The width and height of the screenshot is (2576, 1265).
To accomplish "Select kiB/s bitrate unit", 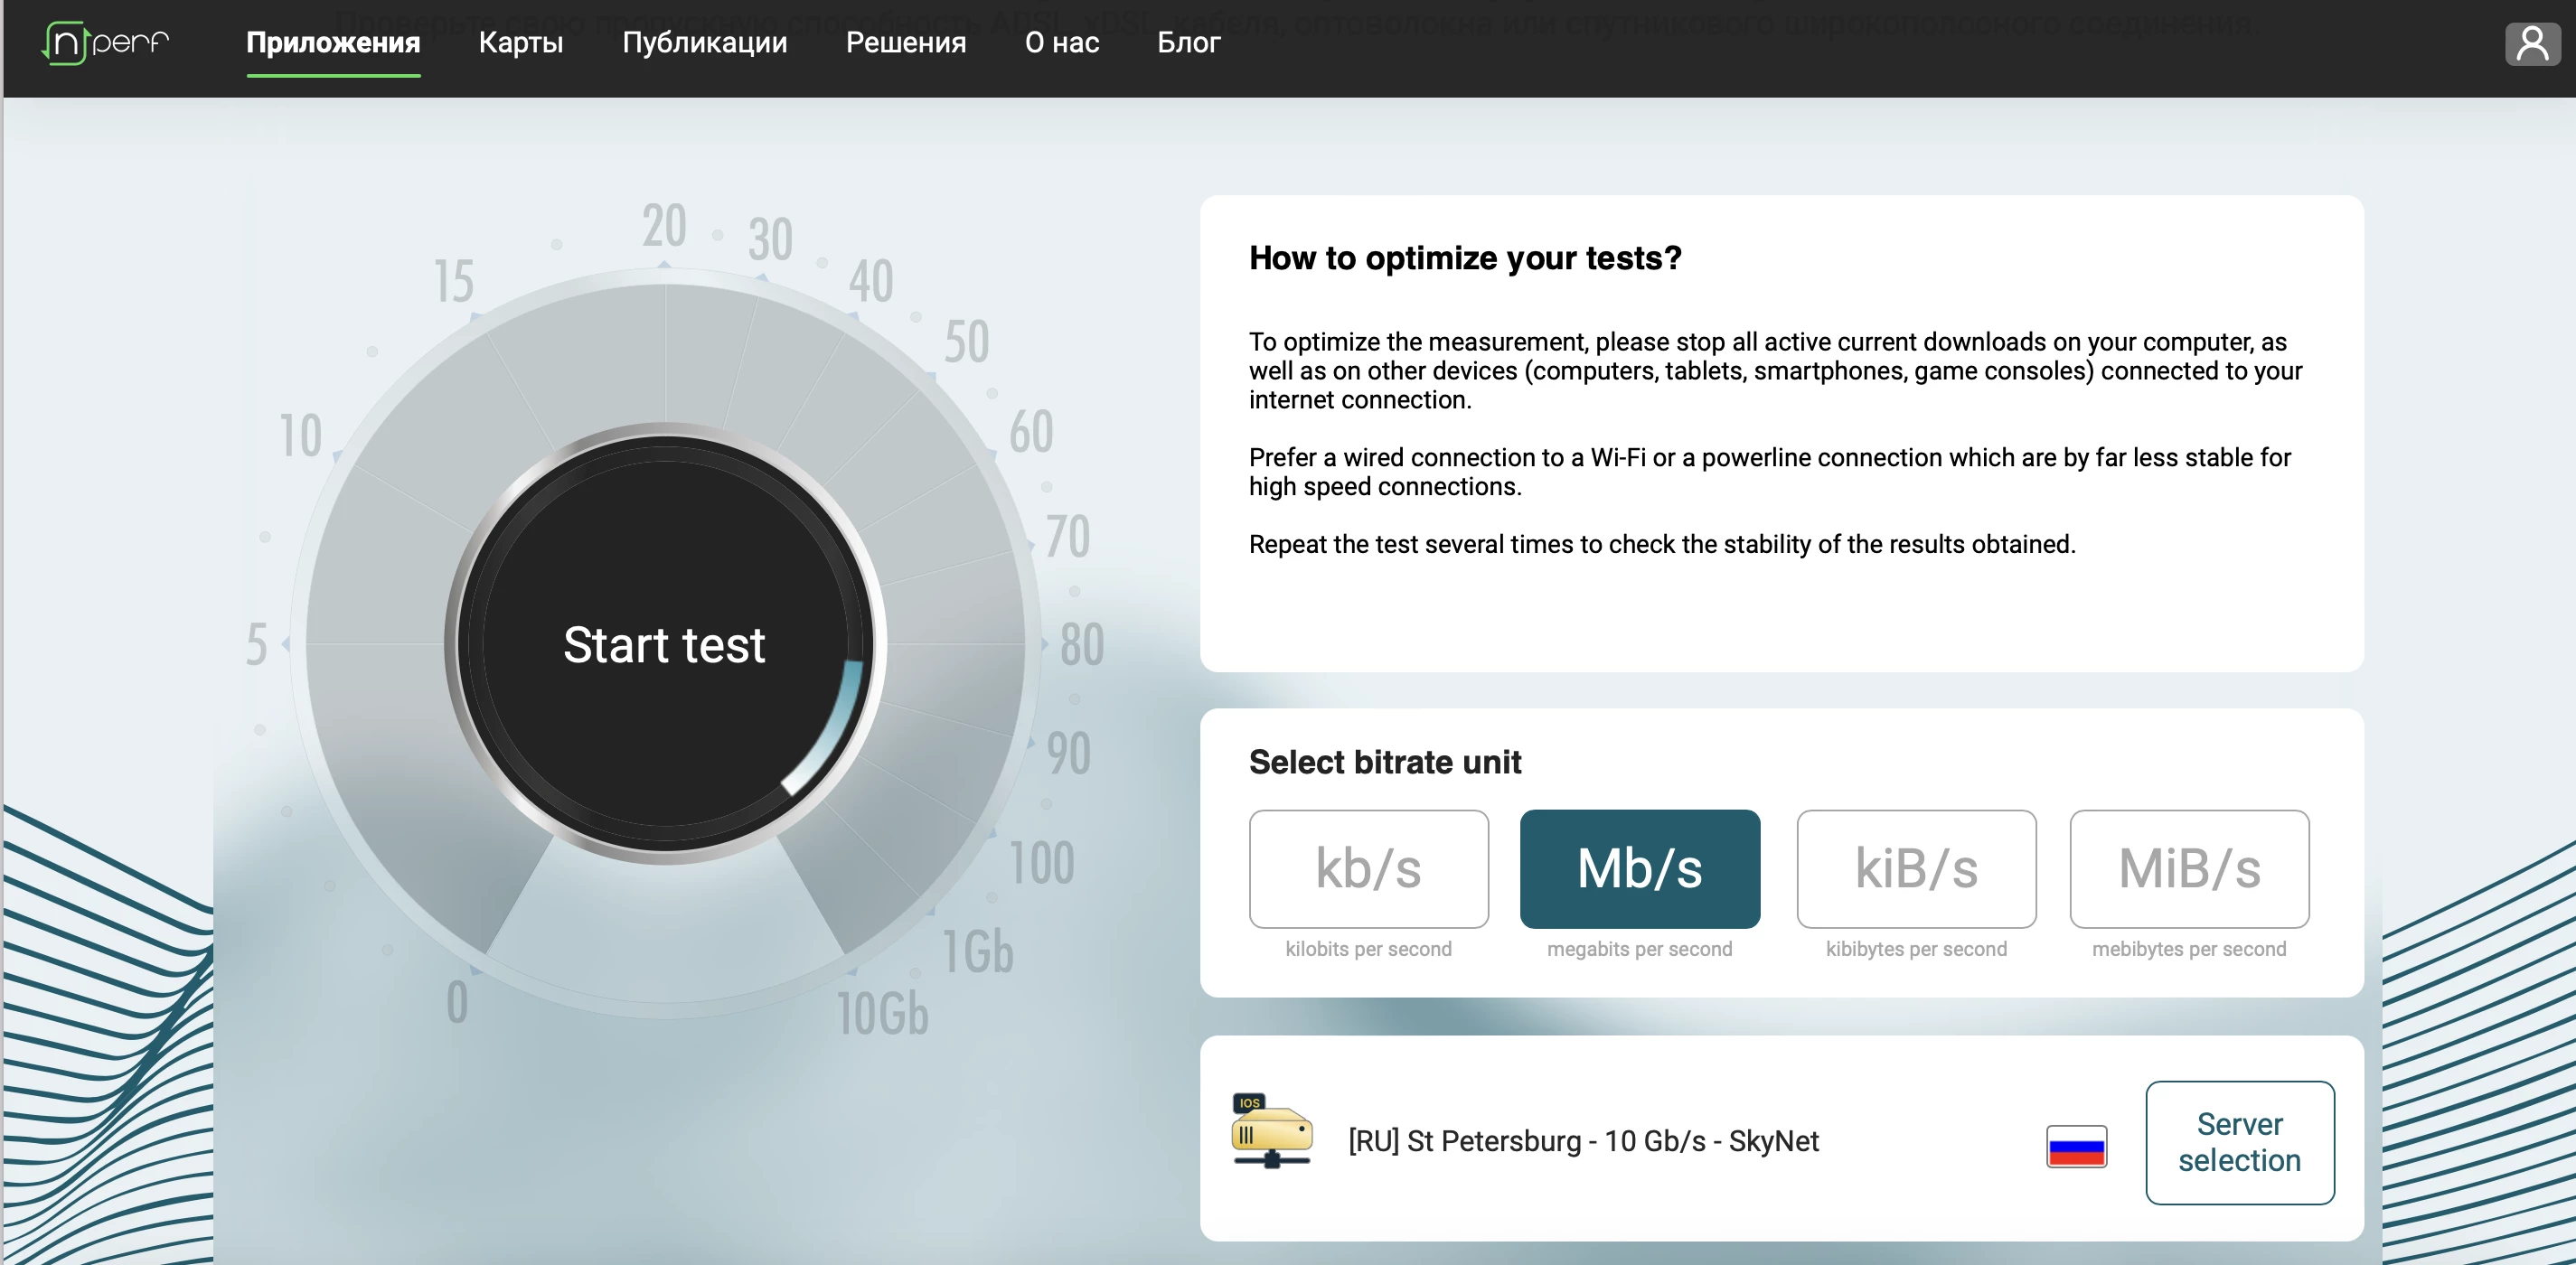I will (x=1916, y=868).
